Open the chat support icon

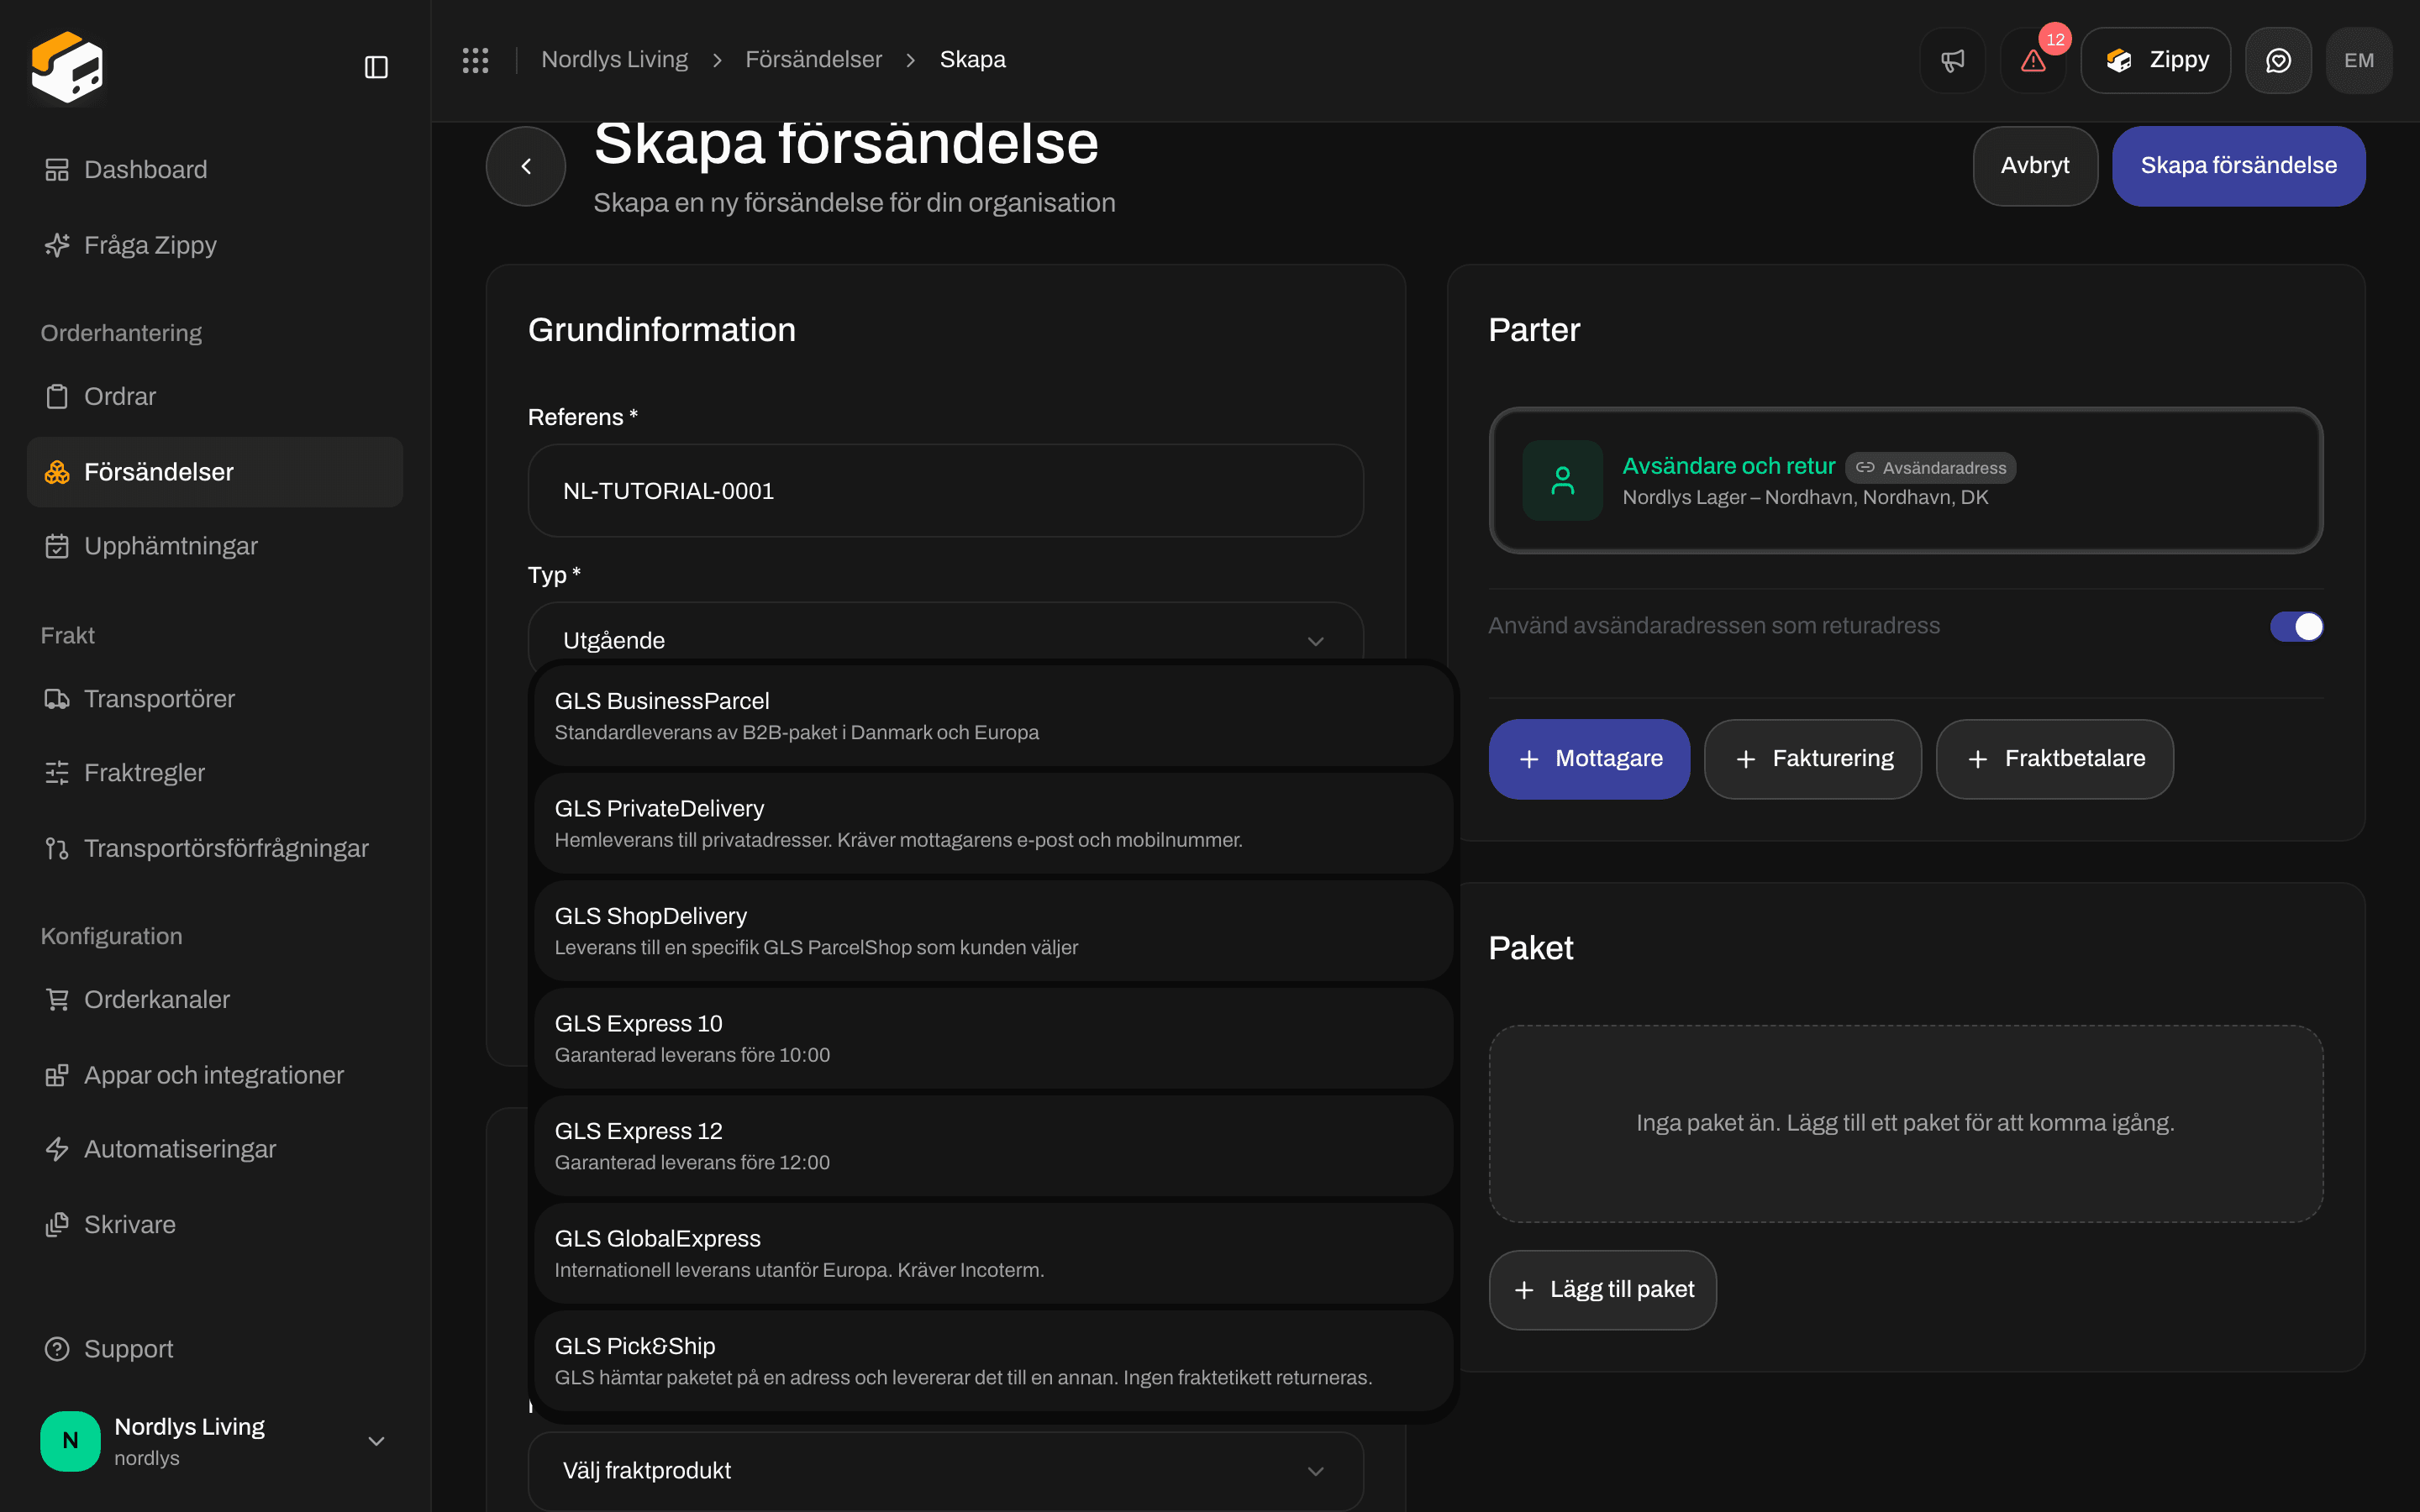coord(2278,60)
